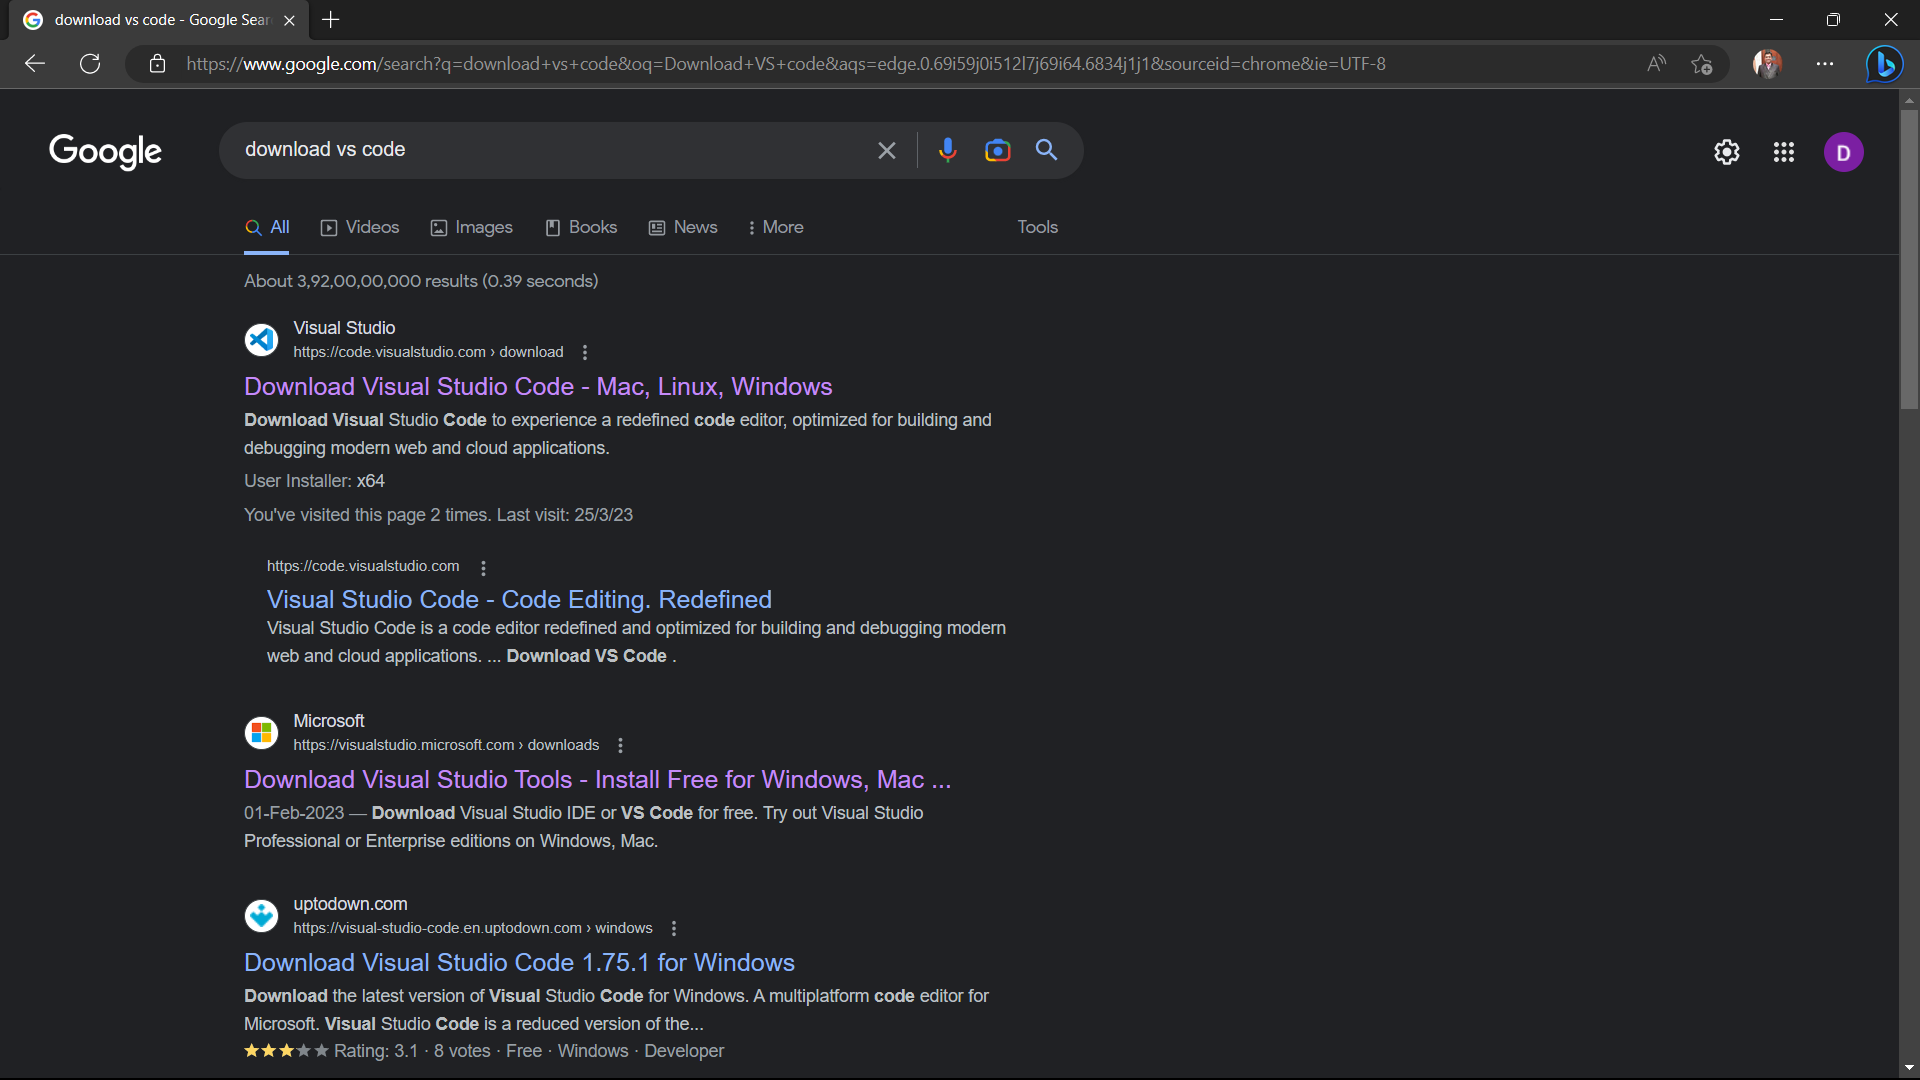Open Edge Settings and more menu
This screenshot has height=1080, width=1920.
[x=1825, y=64]
